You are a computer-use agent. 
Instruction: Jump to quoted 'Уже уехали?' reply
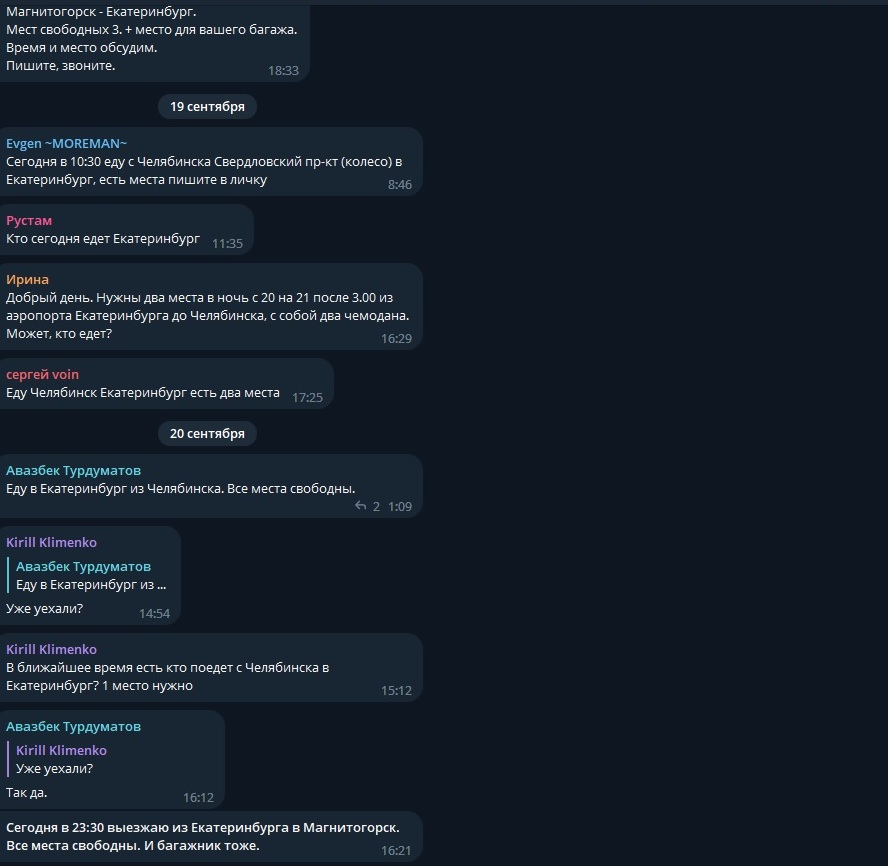click(x=57, y=759)
